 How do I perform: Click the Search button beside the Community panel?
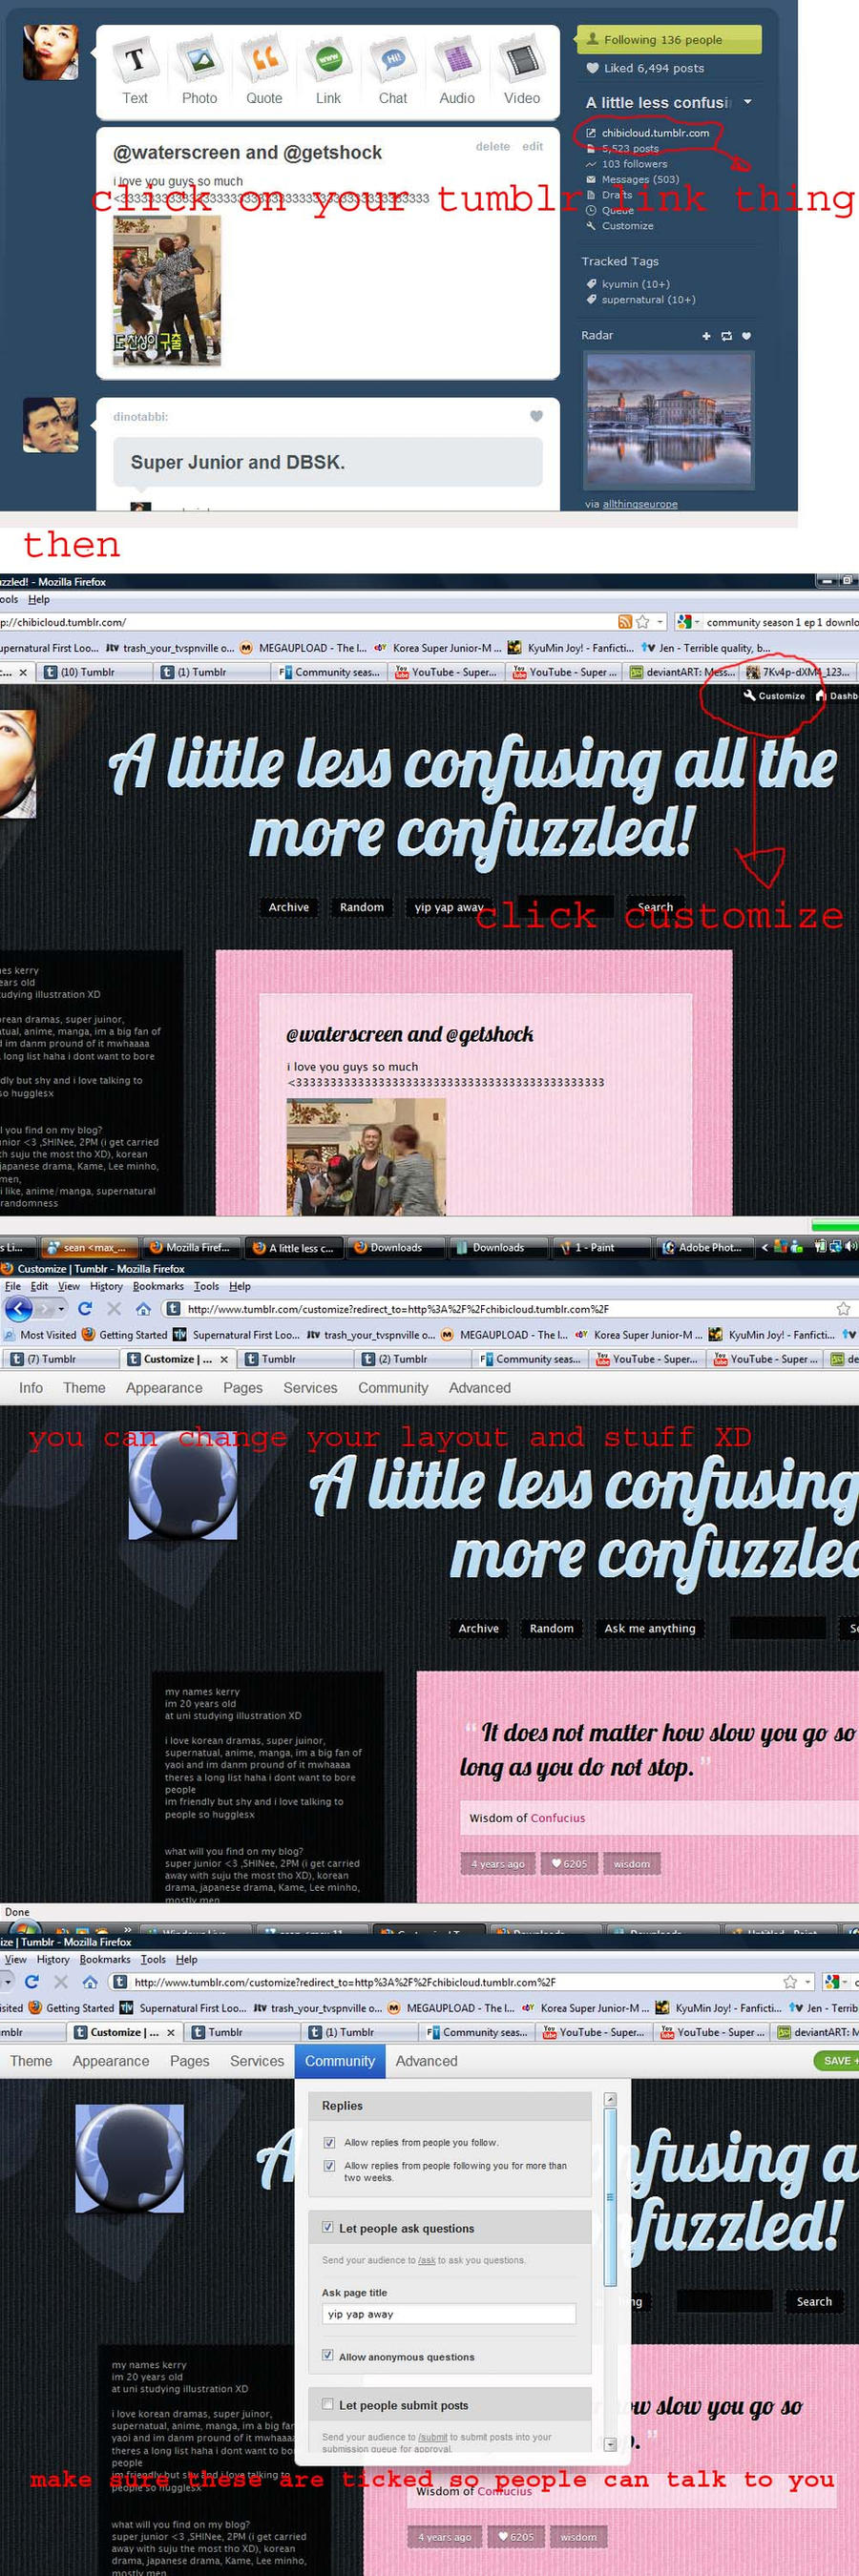814,2301
